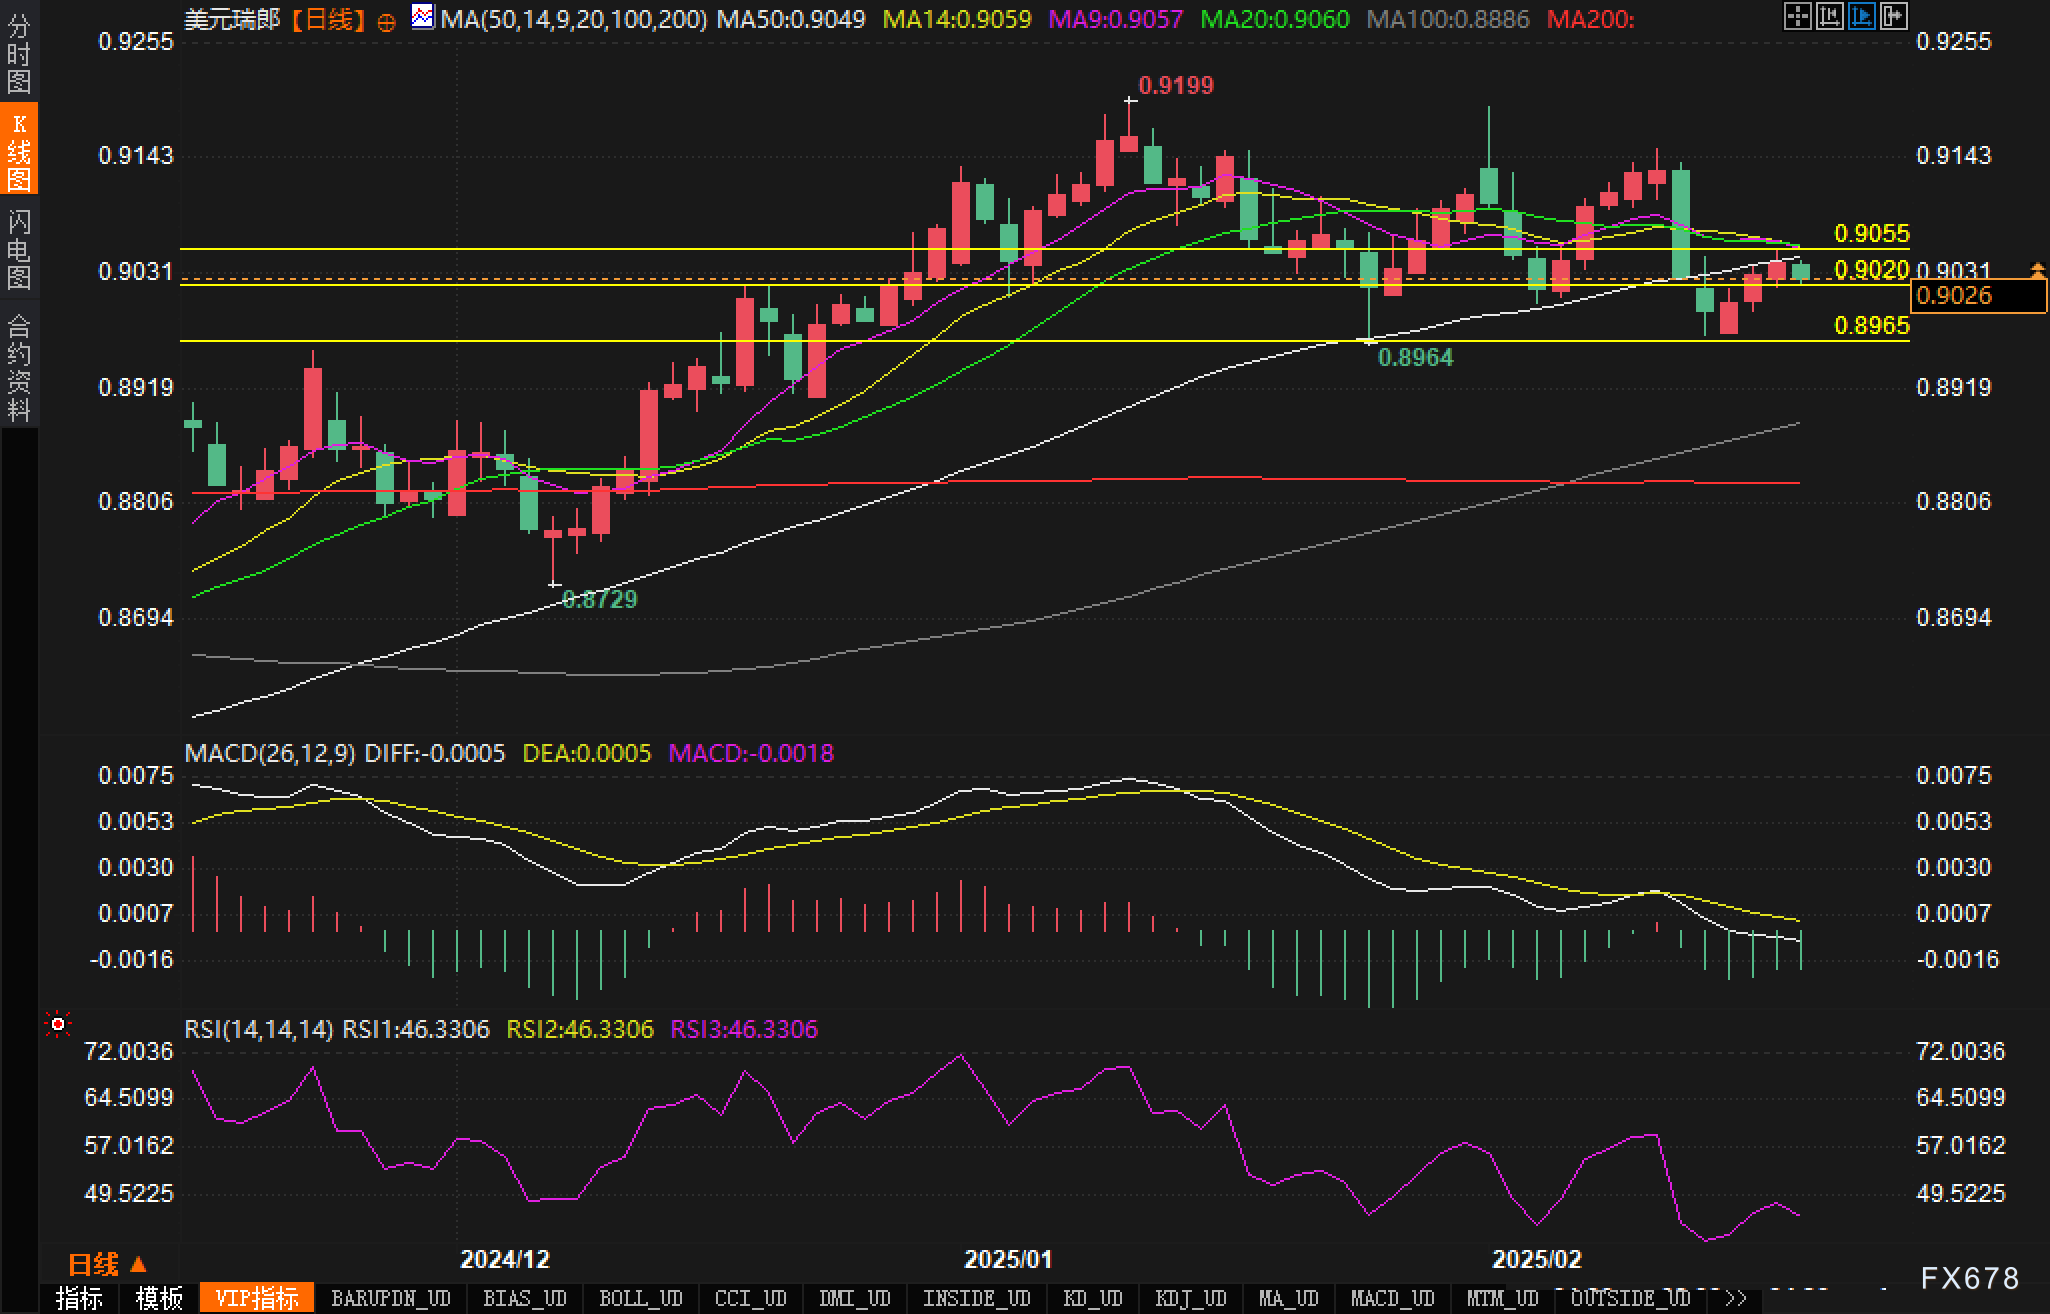Expand more indicators with the >> arrows
Screen dimensions: 2050x1314
(x=1735, y=1298)
